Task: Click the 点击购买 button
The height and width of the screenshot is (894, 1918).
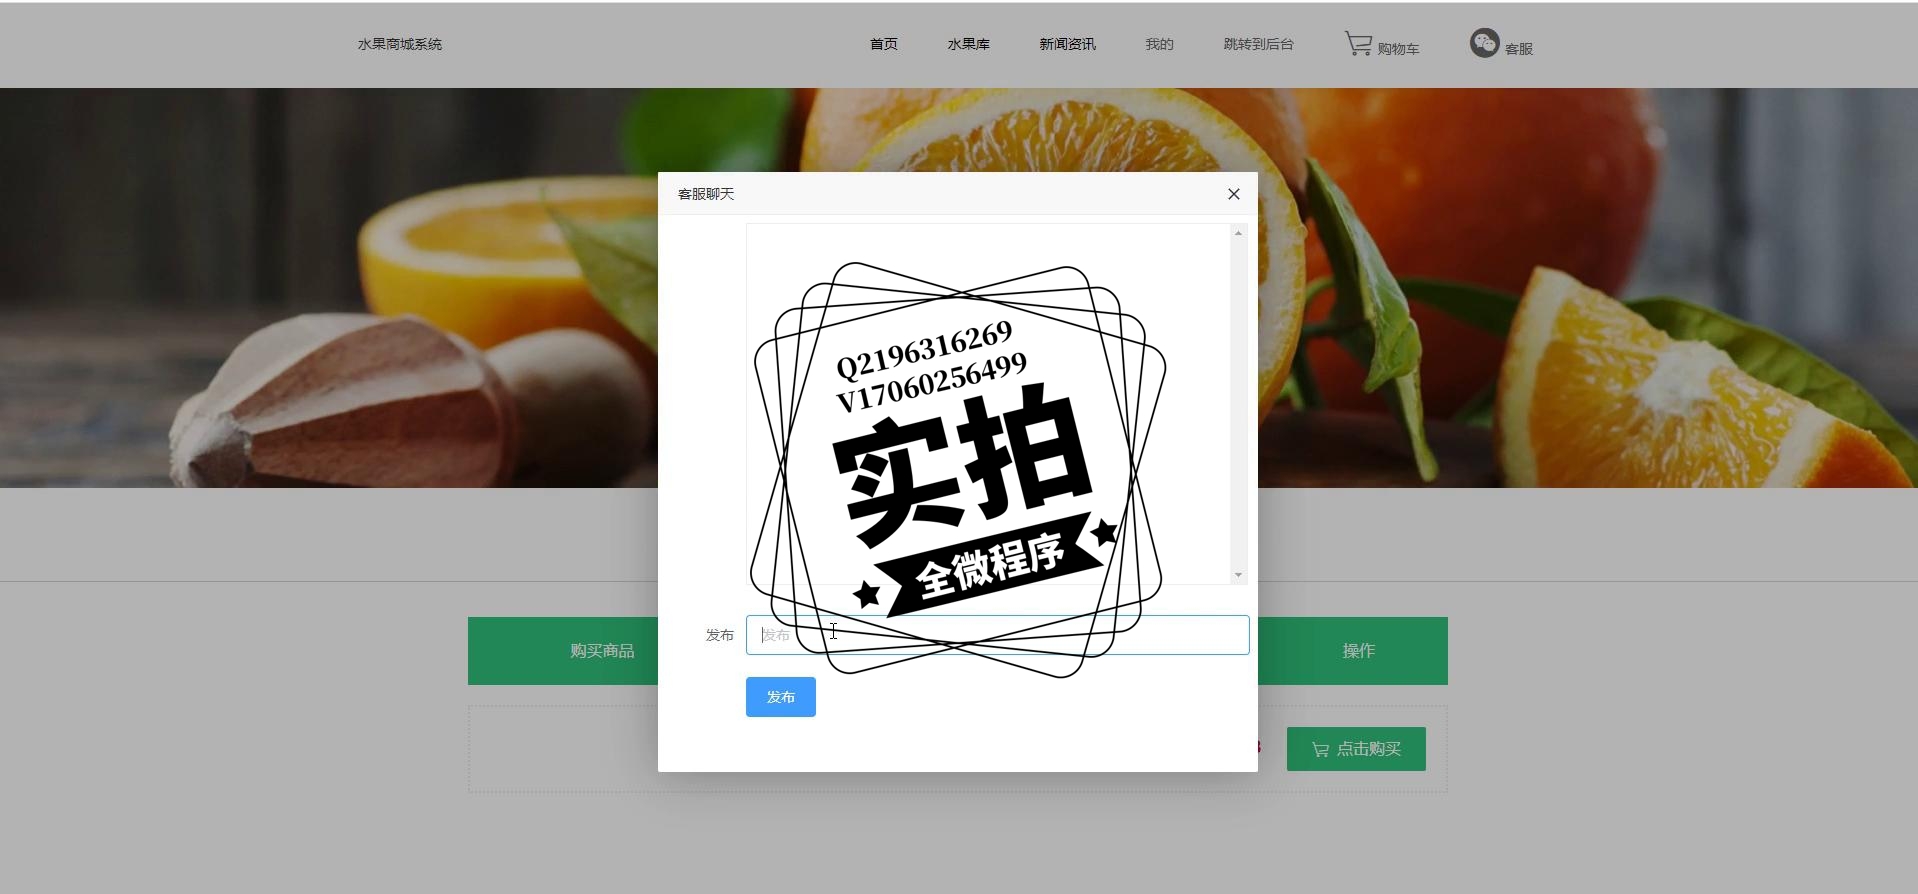Action: coord(1356,749)
